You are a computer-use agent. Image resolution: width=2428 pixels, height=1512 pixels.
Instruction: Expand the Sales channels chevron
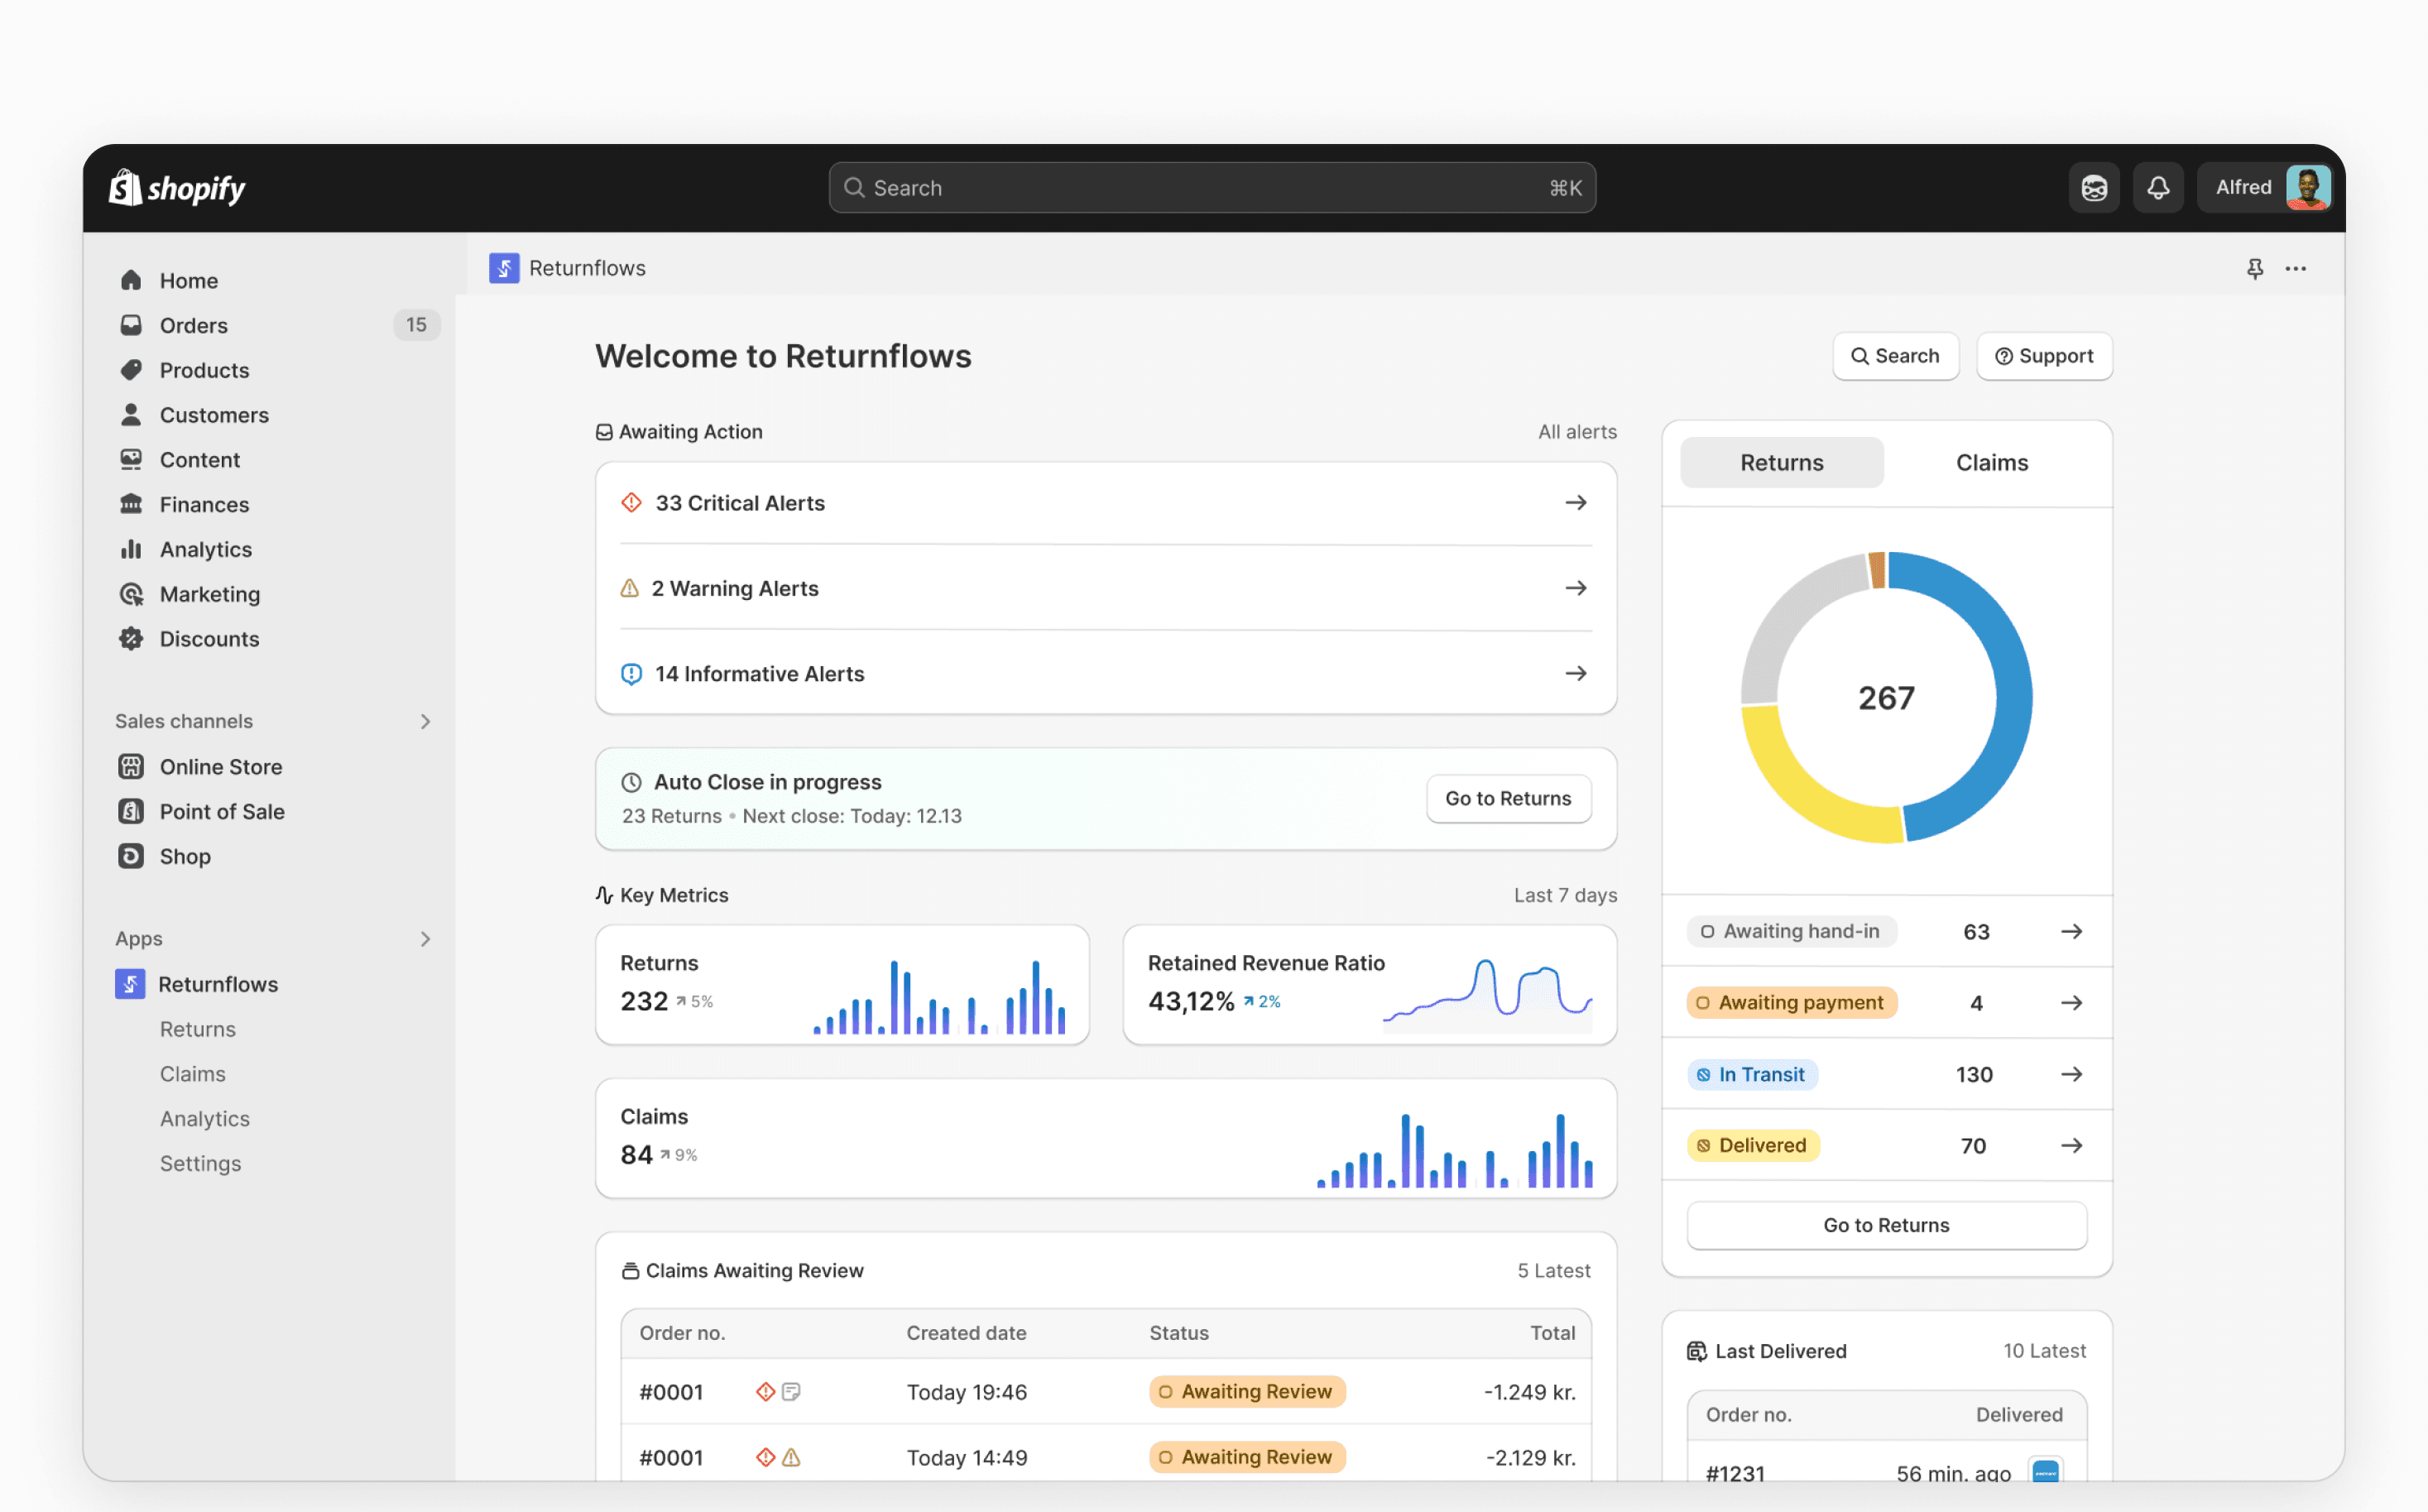pos(425,721)
